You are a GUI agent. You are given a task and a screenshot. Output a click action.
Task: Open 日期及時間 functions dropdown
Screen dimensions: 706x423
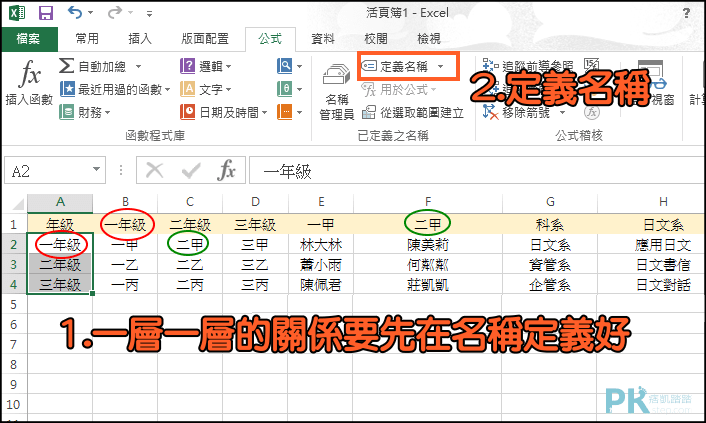(224, 112)
